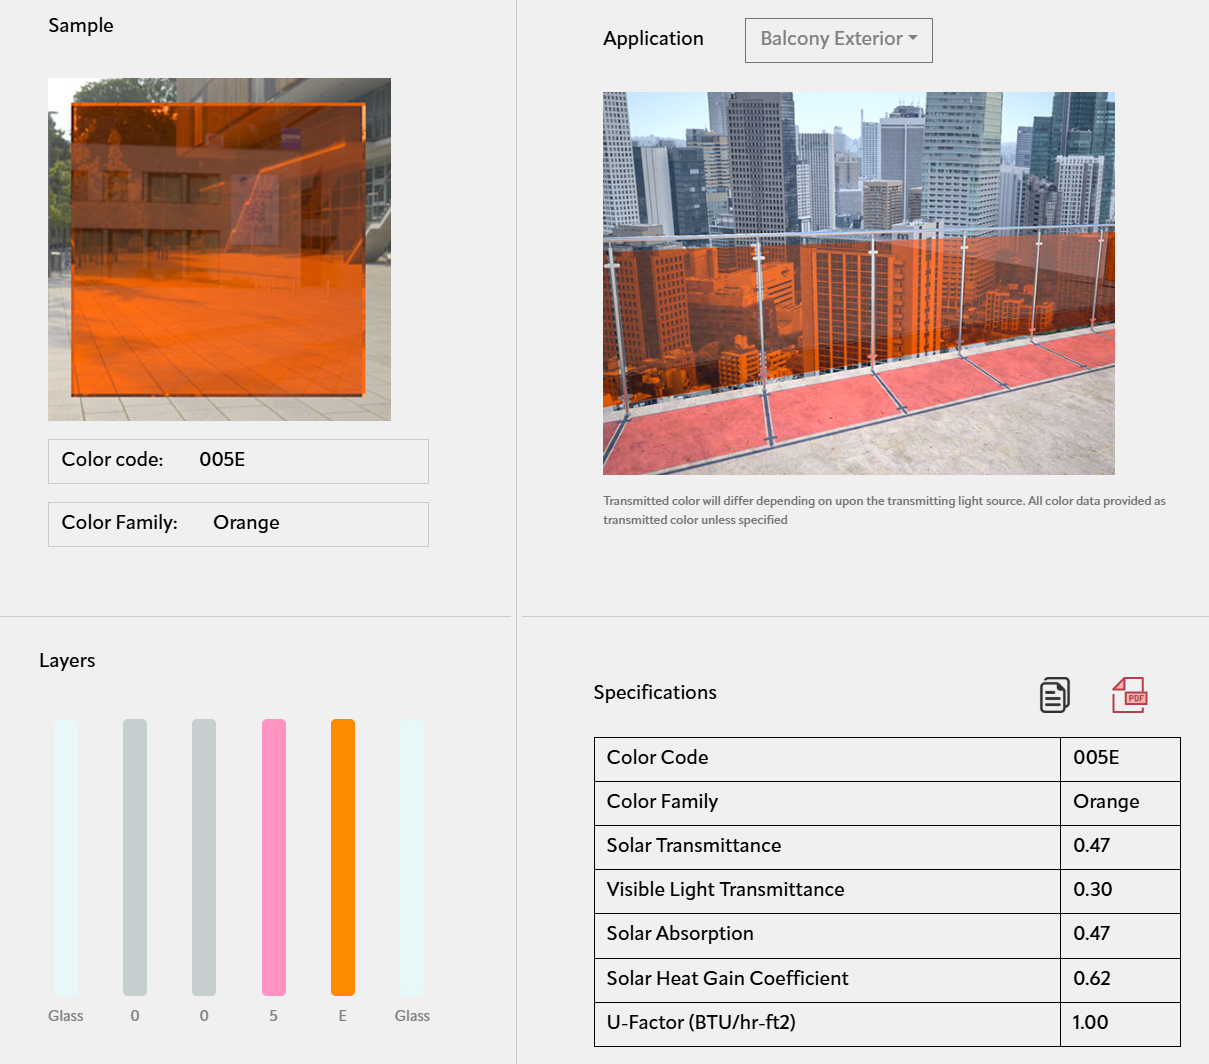Viewport: 1209px width, 1064px height.
Task: Click the Layers section heading
Action: pos(67,661)
